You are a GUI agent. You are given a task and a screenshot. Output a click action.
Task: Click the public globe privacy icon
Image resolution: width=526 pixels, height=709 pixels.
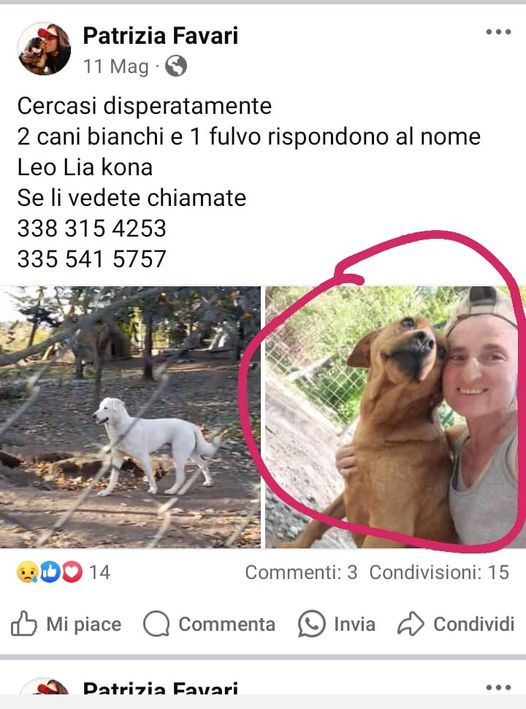pyautogui.click(x=176, y=66)
